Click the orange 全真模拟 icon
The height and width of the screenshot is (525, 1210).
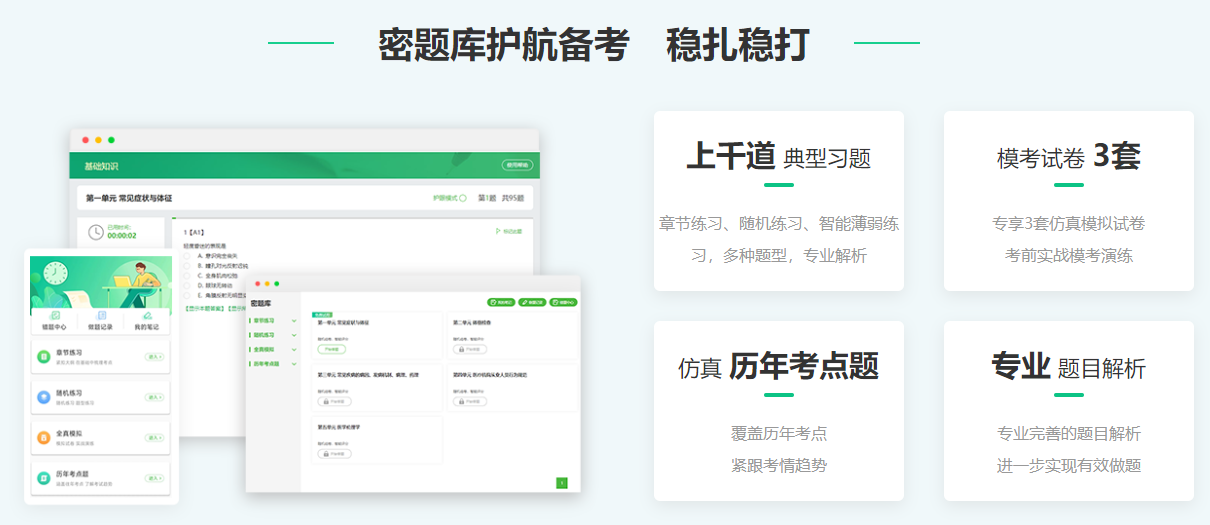click(44, 437)
